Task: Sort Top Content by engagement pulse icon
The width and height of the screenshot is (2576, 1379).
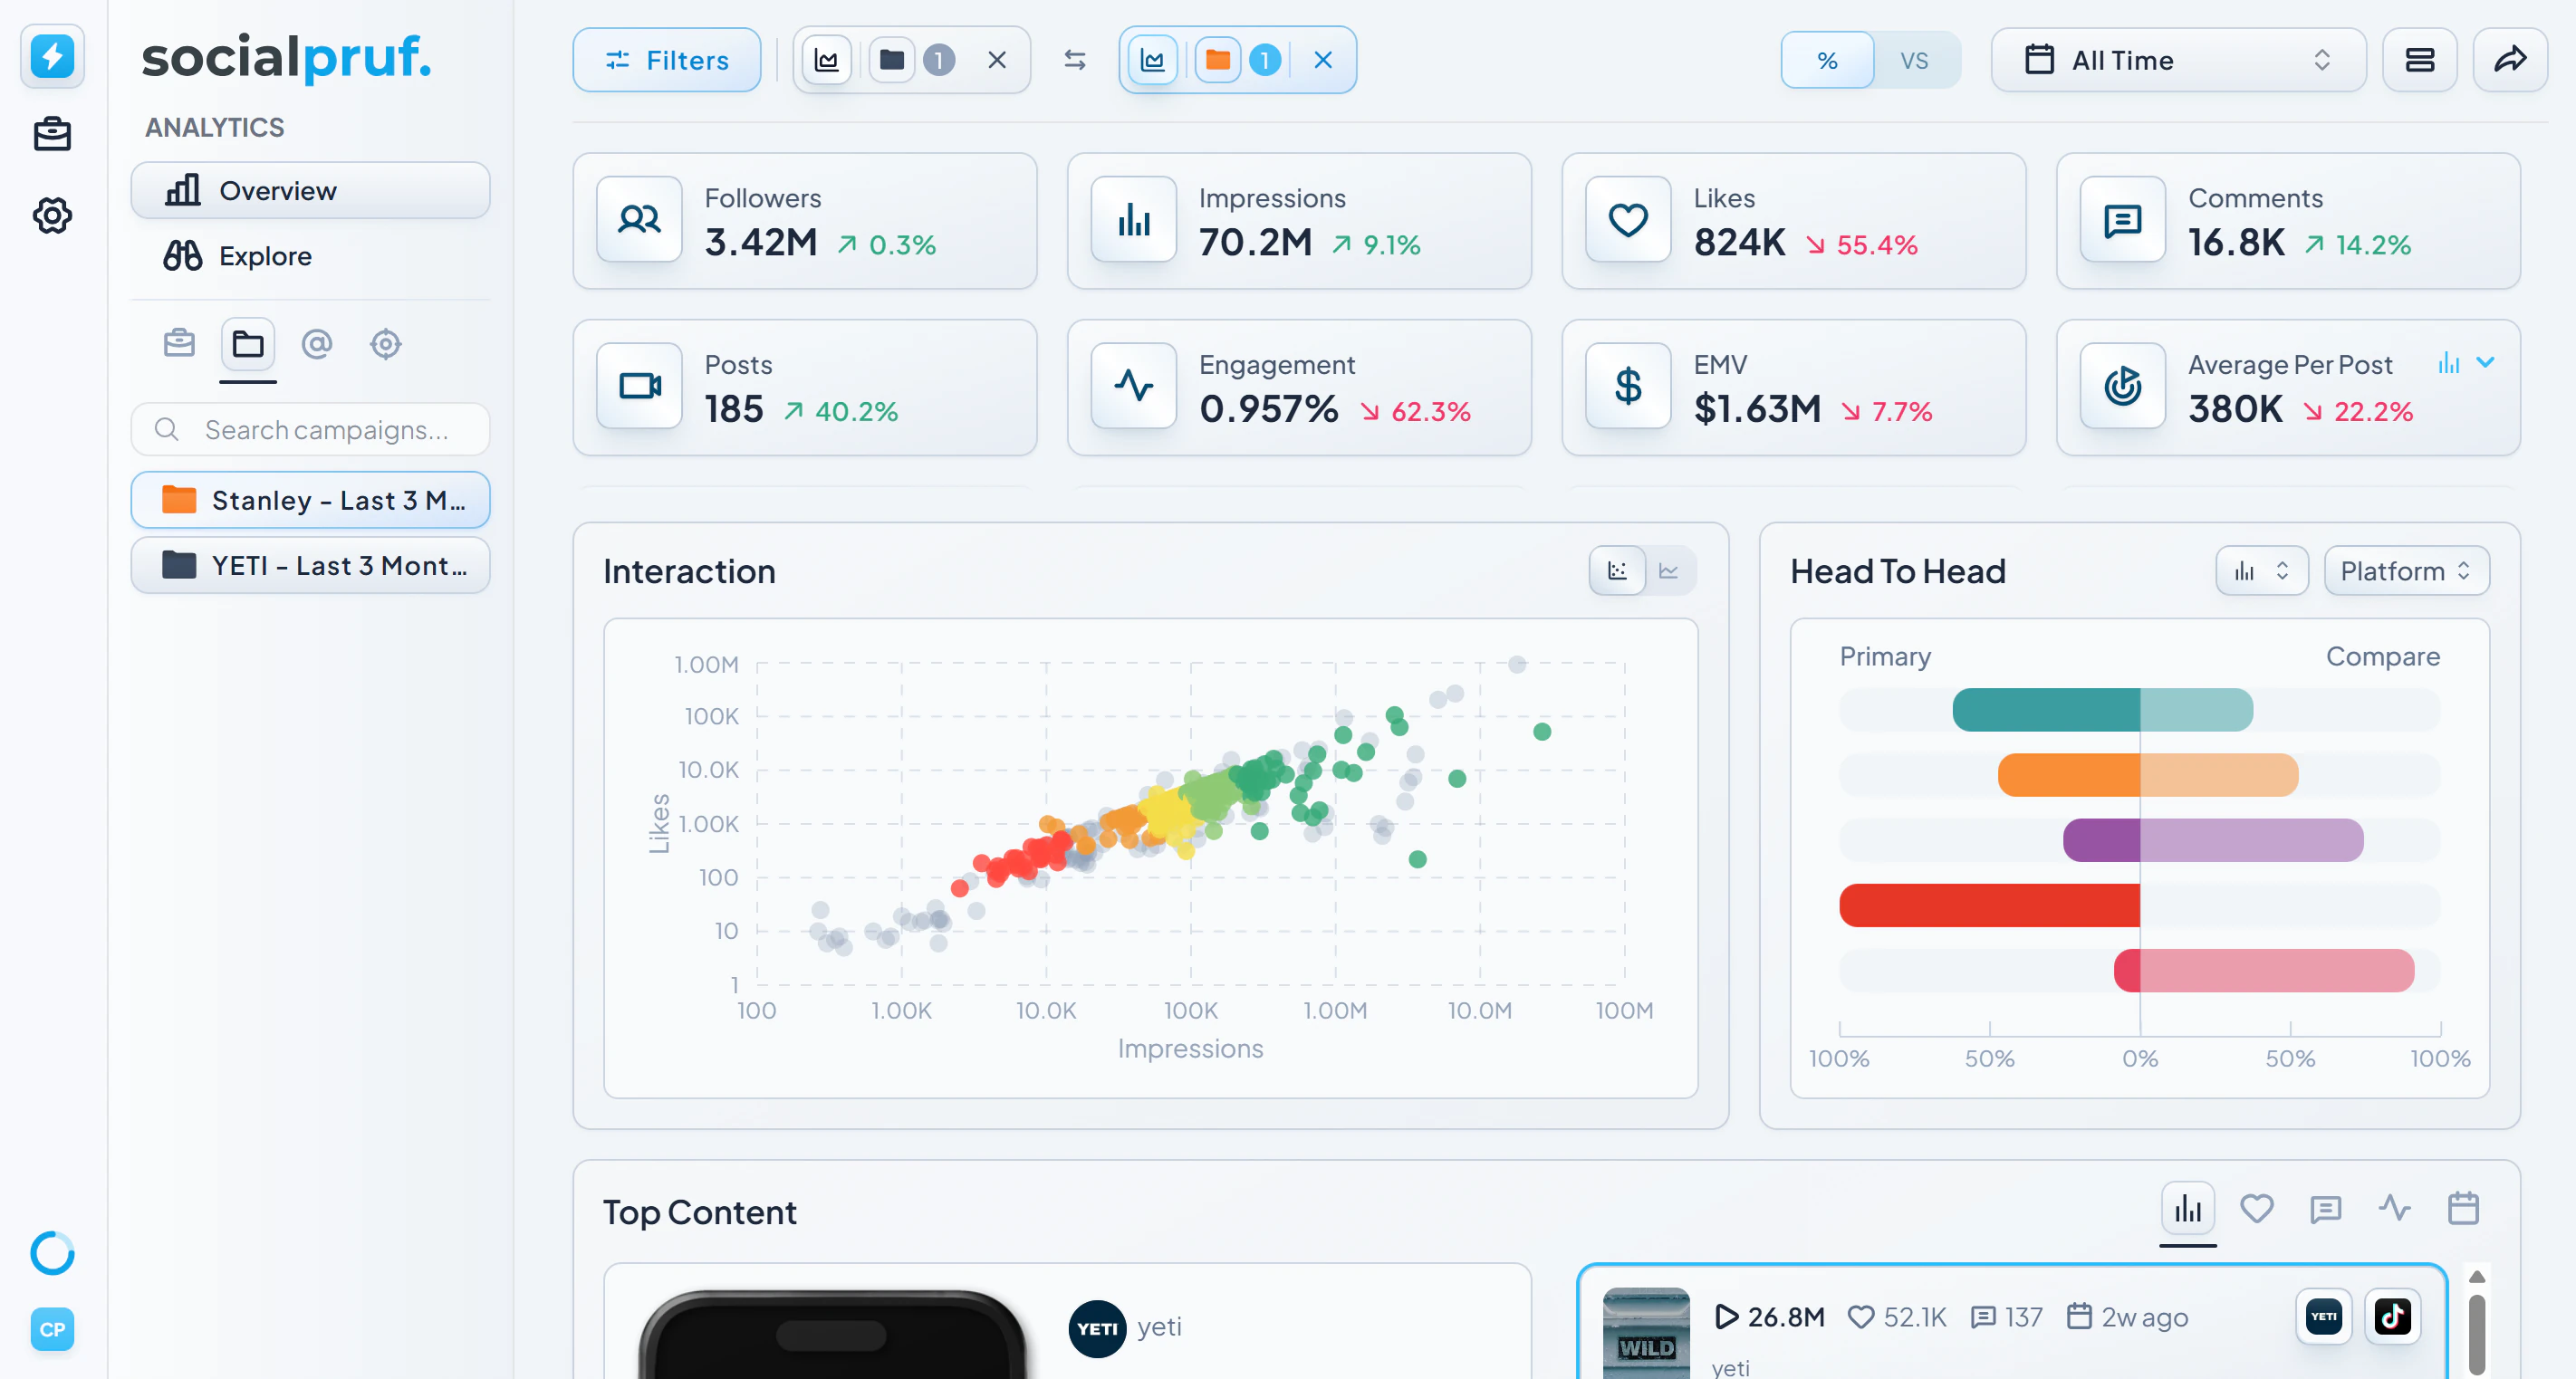Action: click(2395, 1209)
